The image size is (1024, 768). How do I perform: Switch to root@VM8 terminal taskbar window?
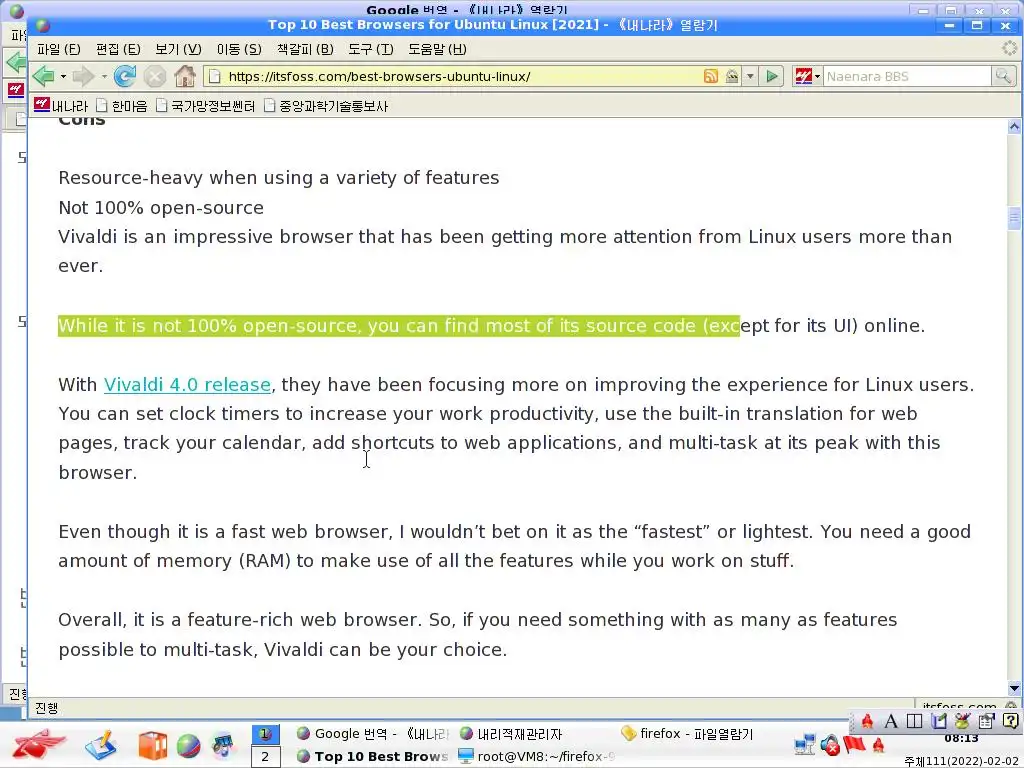(x=537, y=756)
